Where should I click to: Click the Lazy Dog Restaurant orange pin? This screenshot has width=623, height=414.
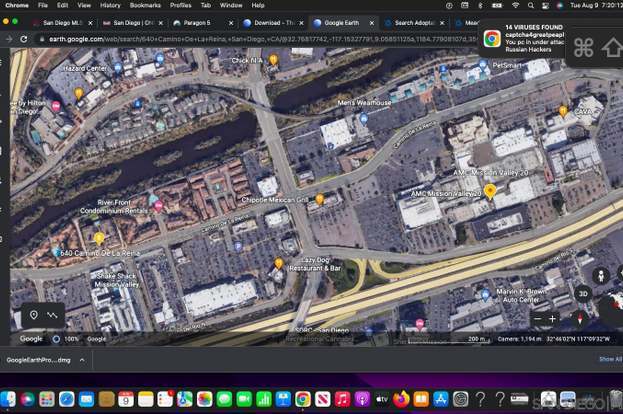coord(279,263)
